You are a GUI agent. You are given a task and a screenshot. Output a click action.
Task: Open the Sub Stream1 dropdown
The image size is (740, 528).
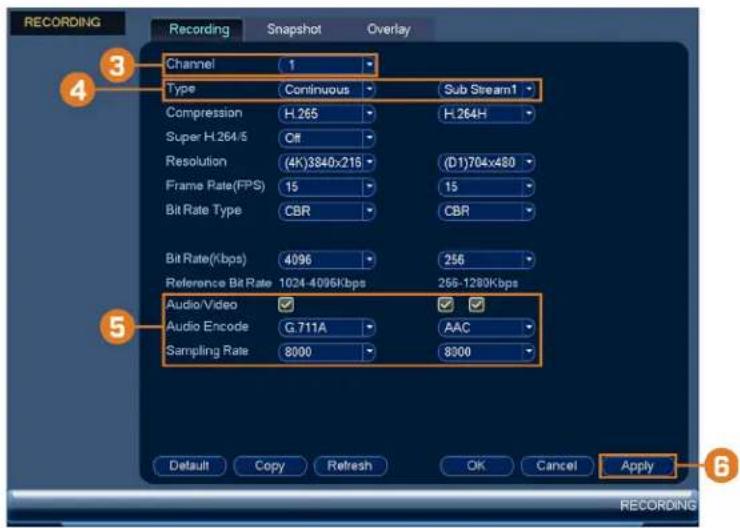(486, 90)
